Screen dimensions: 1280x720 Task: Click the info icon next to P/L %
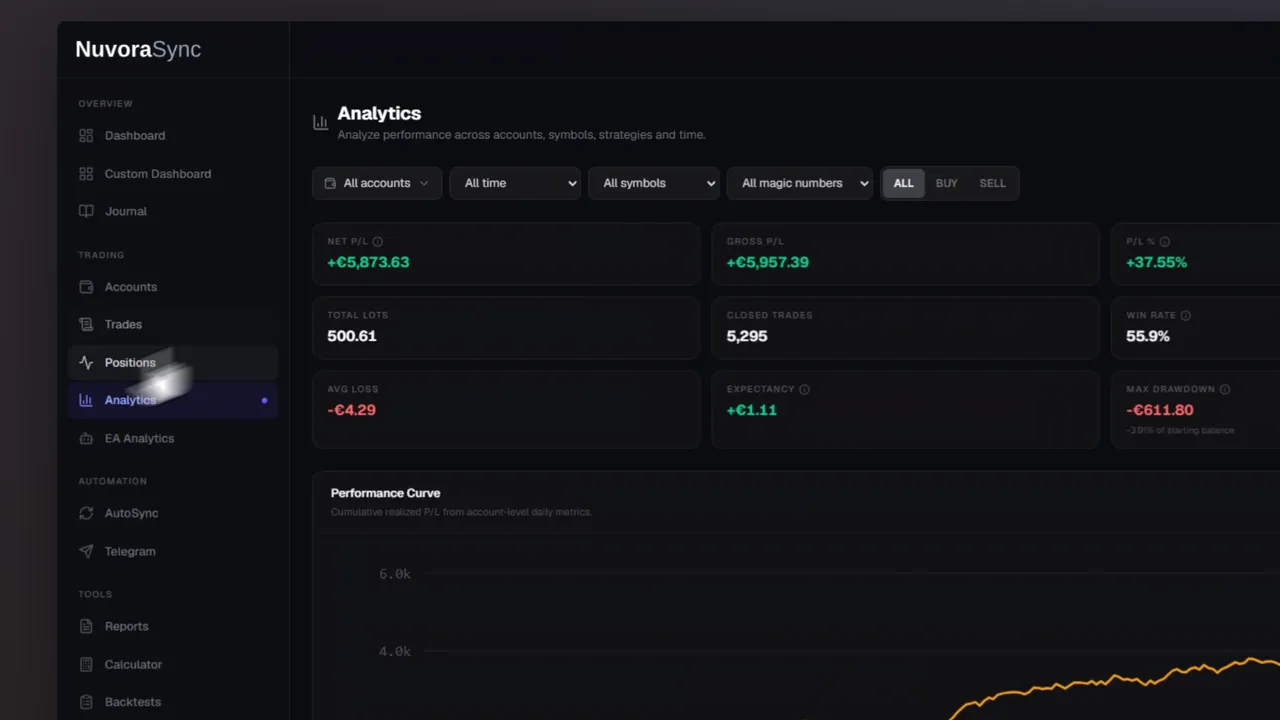point(1164,241)
